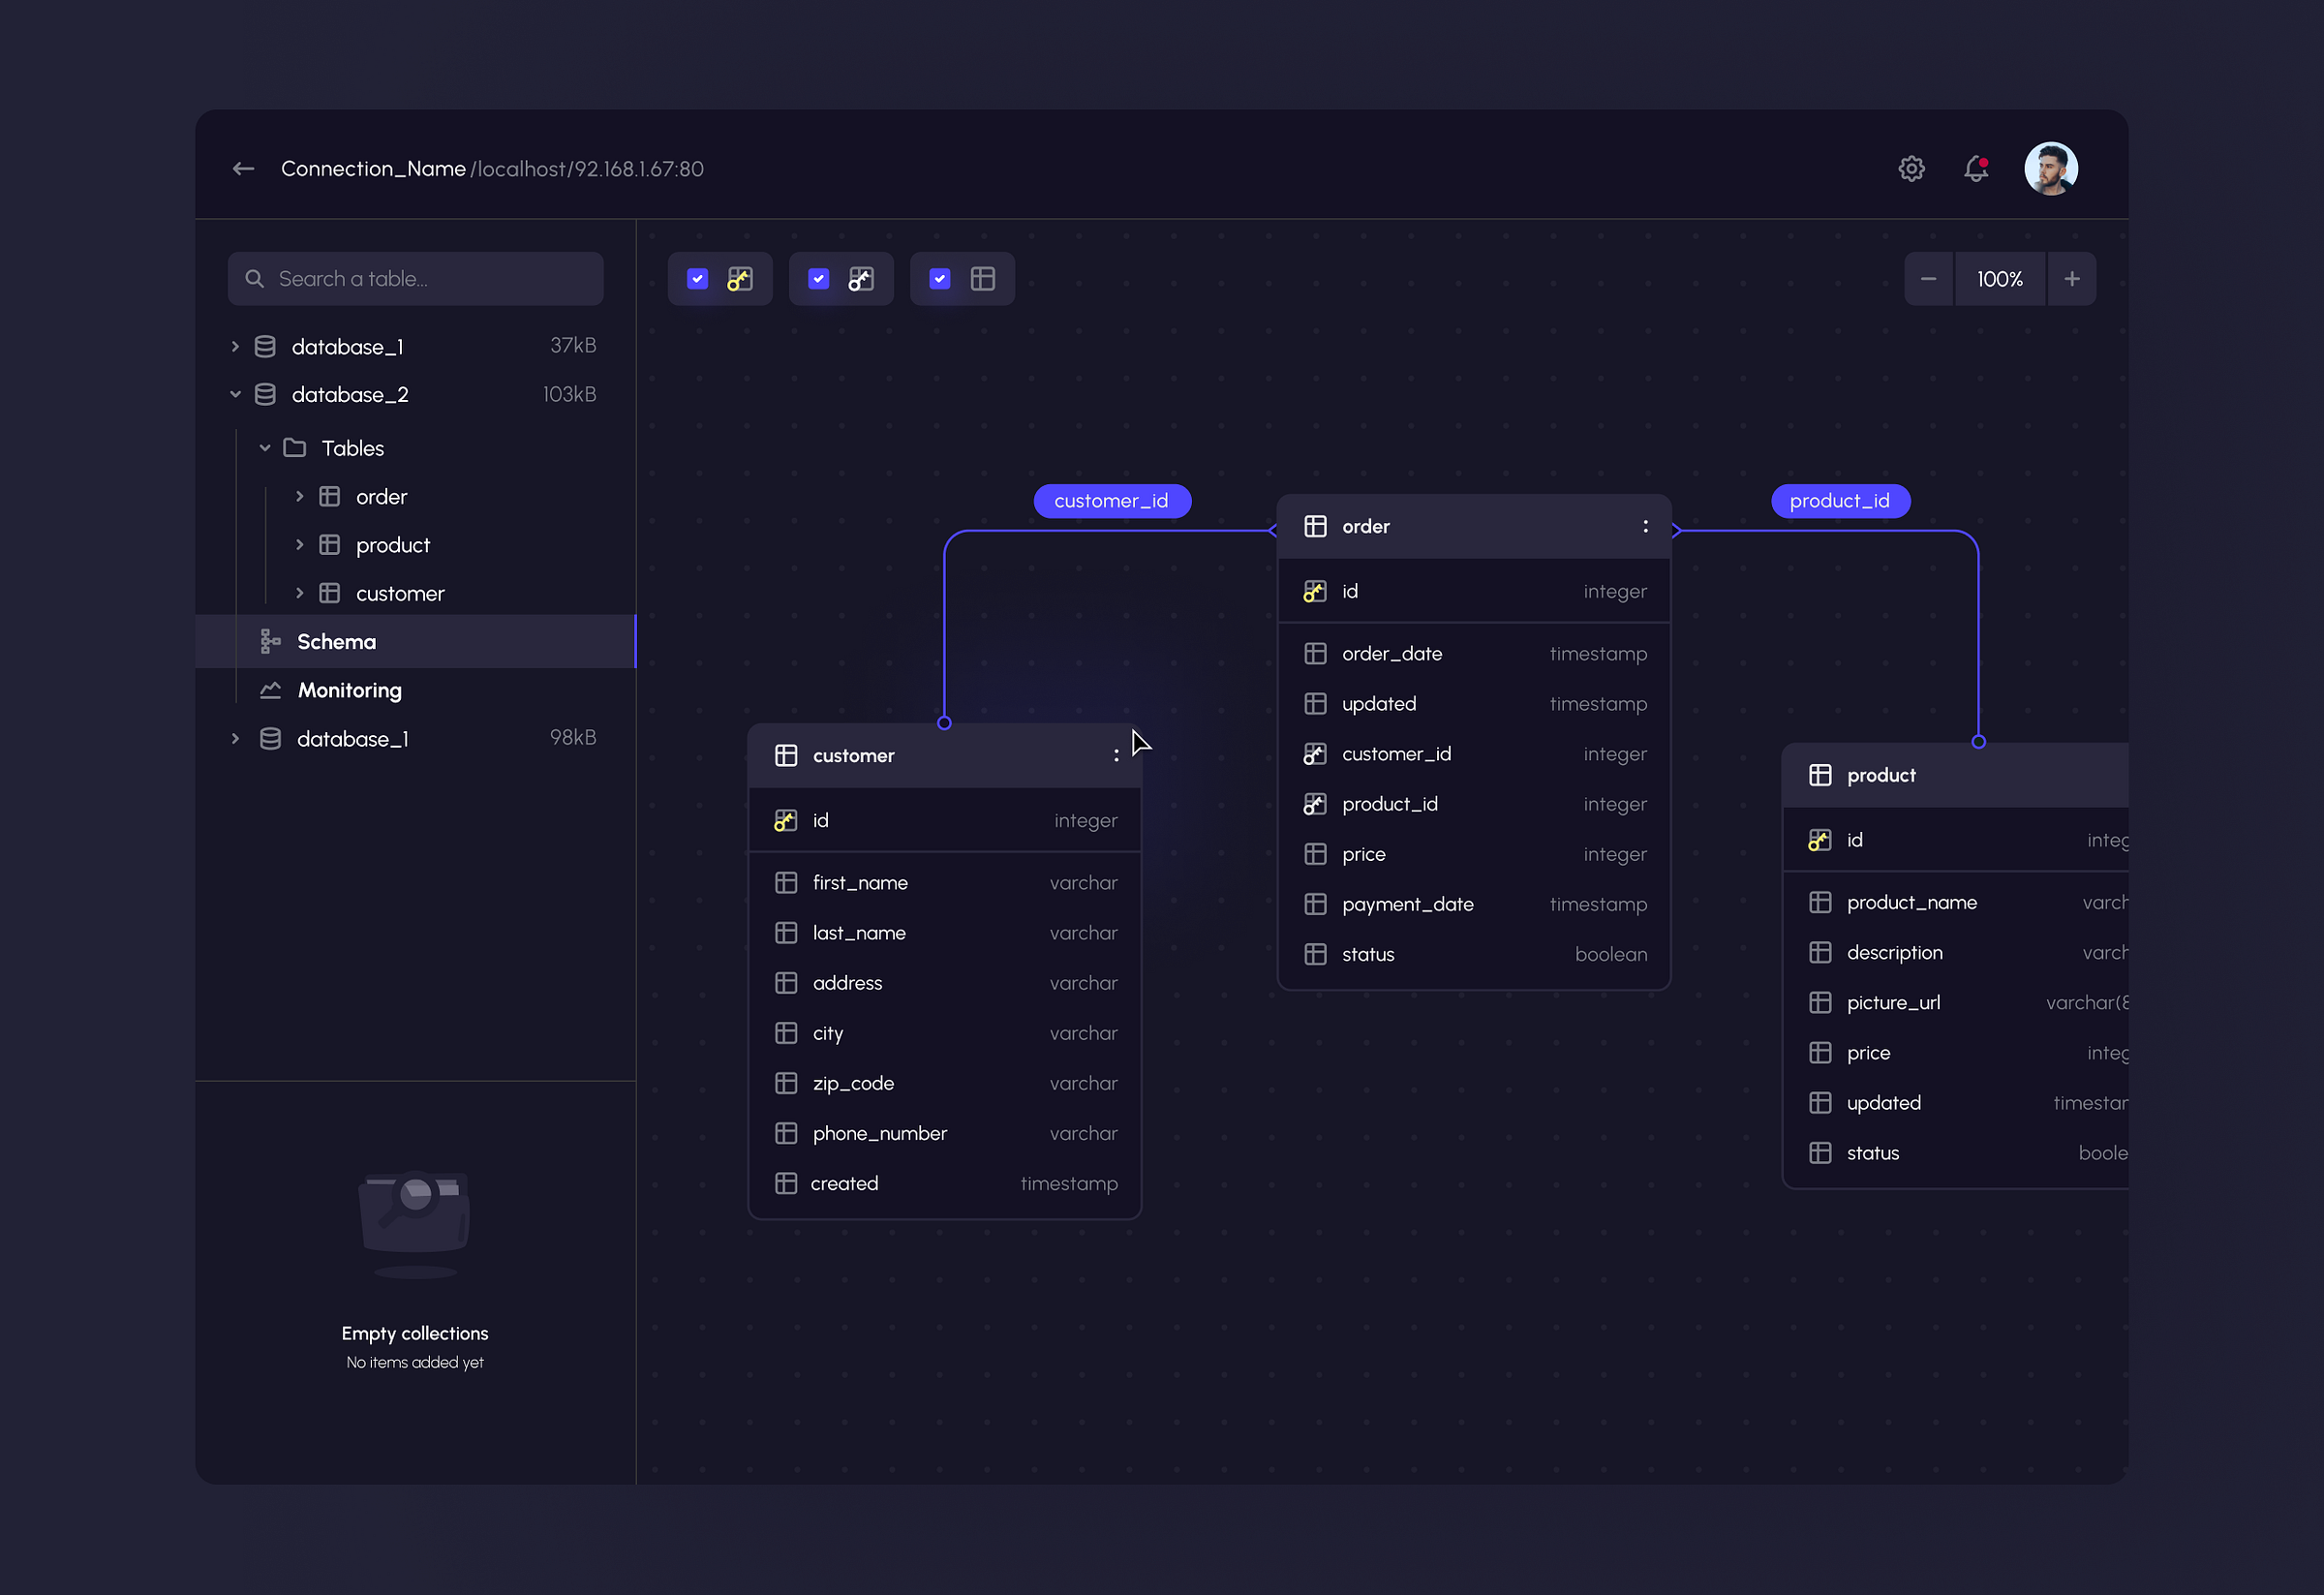The height and width of the screenshot is (1595, 2324).
Task: Click the user avatar picture
Action: click(2050, 169)
